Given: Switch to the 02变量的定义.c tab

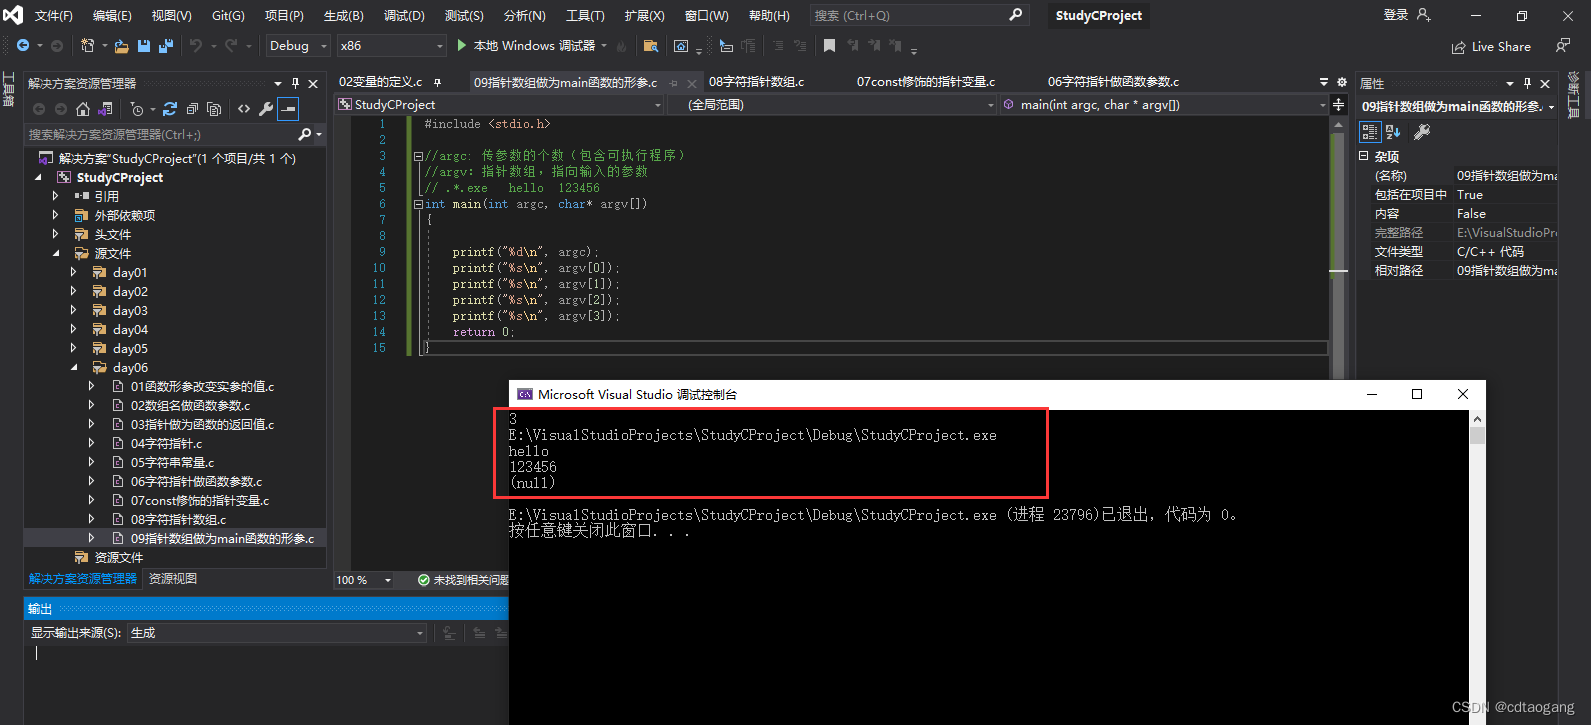Looking at the screenshot, I should tap(380, 82).
